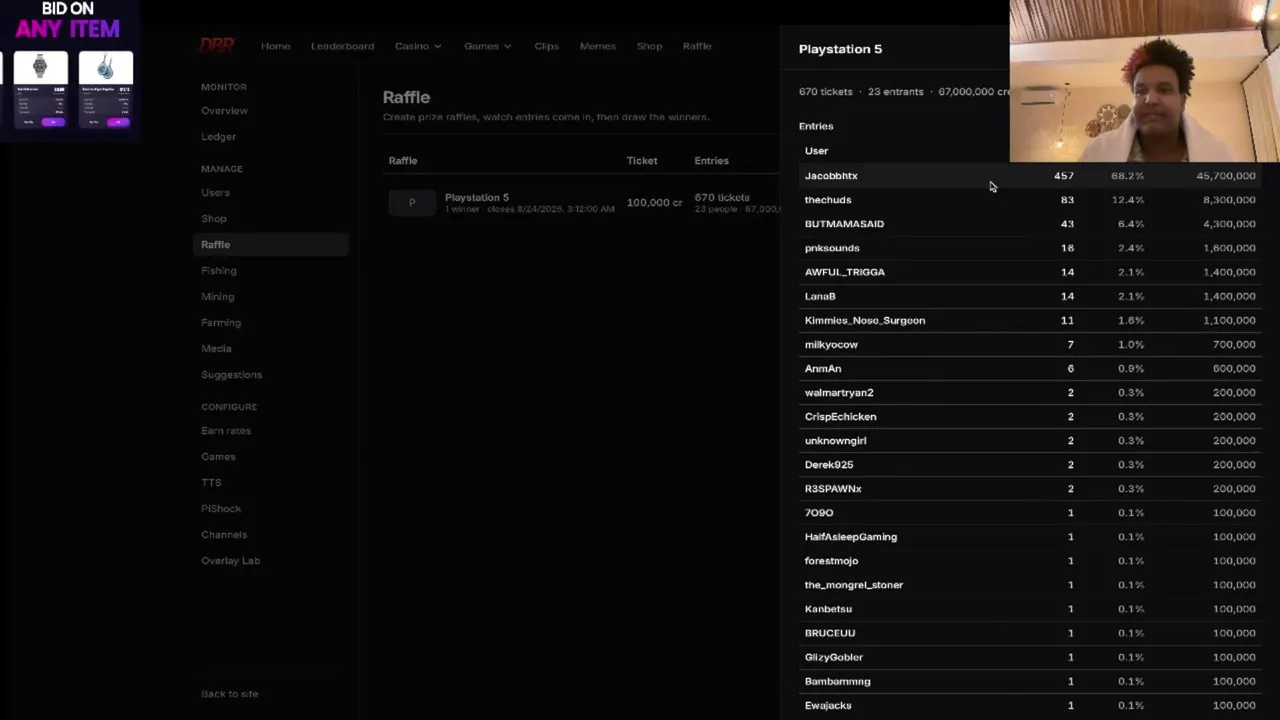The image size is (1280, 720).
Task: Click the the_mongrel_stoner entry
Action: point(1030,585)
